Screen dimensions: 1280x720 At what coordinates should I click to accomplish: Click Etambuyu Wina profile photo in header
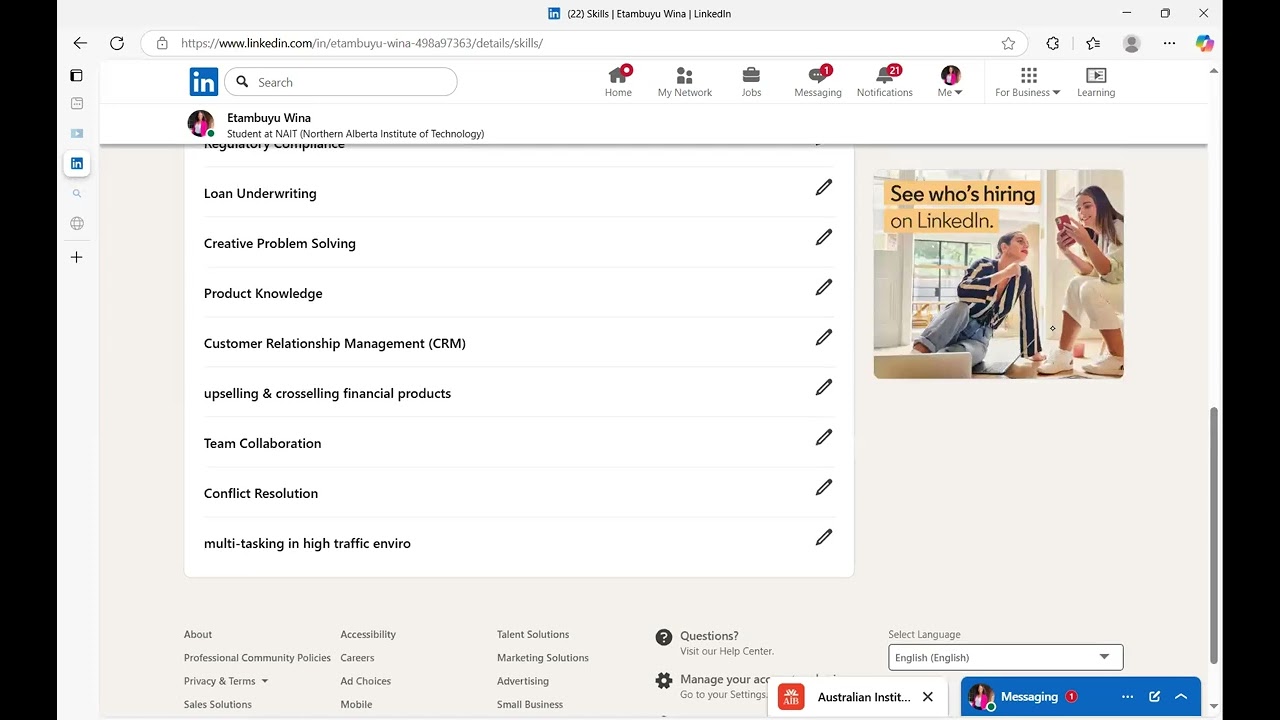click(x=200, y=124)
